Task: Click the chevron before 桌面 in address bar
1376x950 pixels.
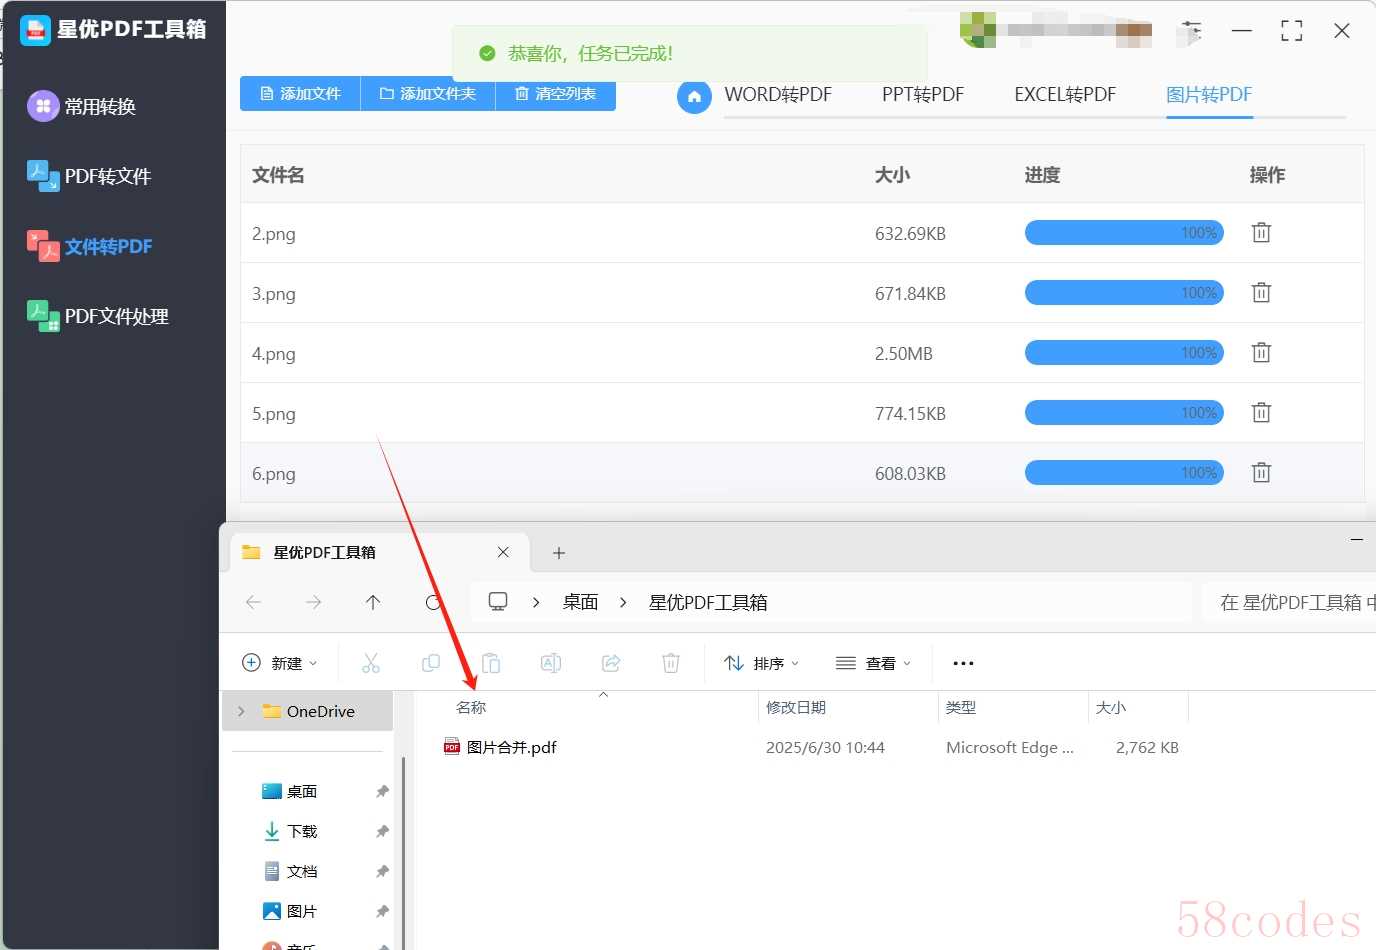Action: tap(536, 602)
